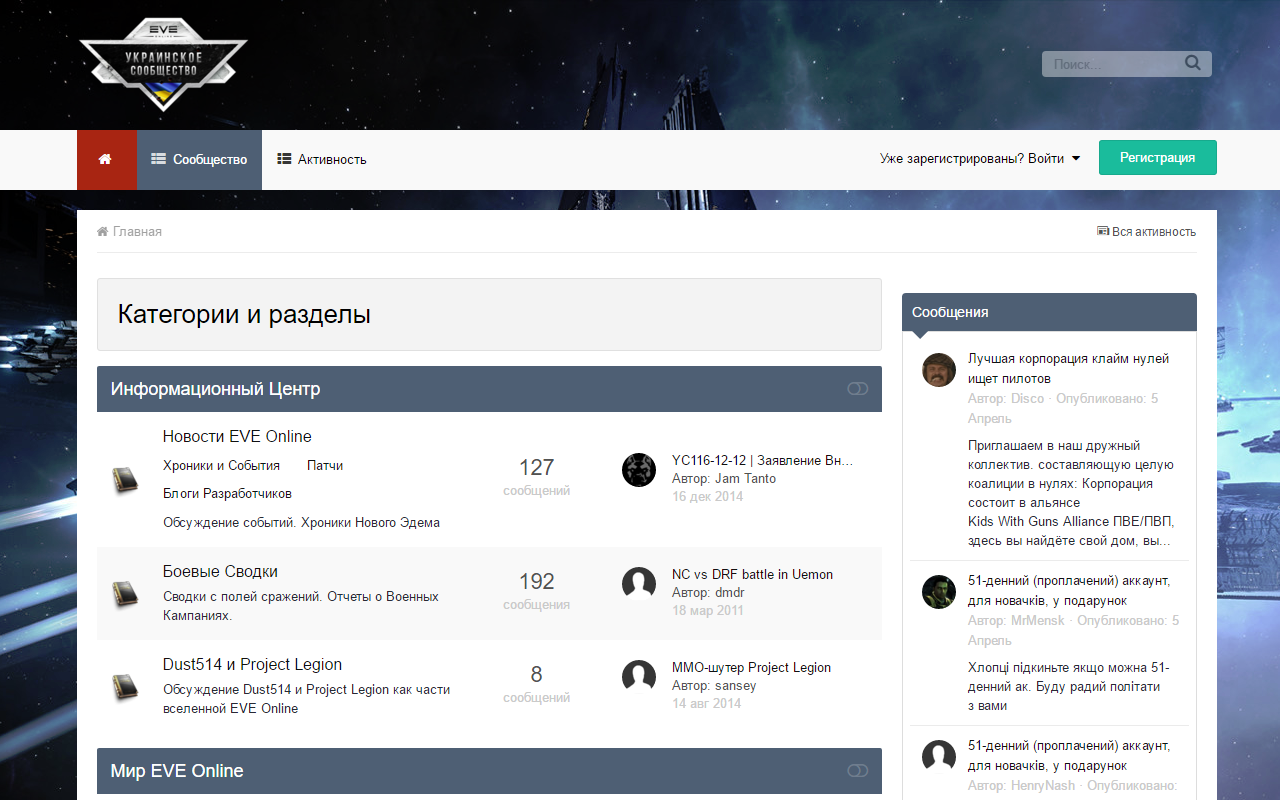The width and height of the screenshot is (1280, 800).
Task: Go to Главная breadcrumb link
Action: click(137, 232)
